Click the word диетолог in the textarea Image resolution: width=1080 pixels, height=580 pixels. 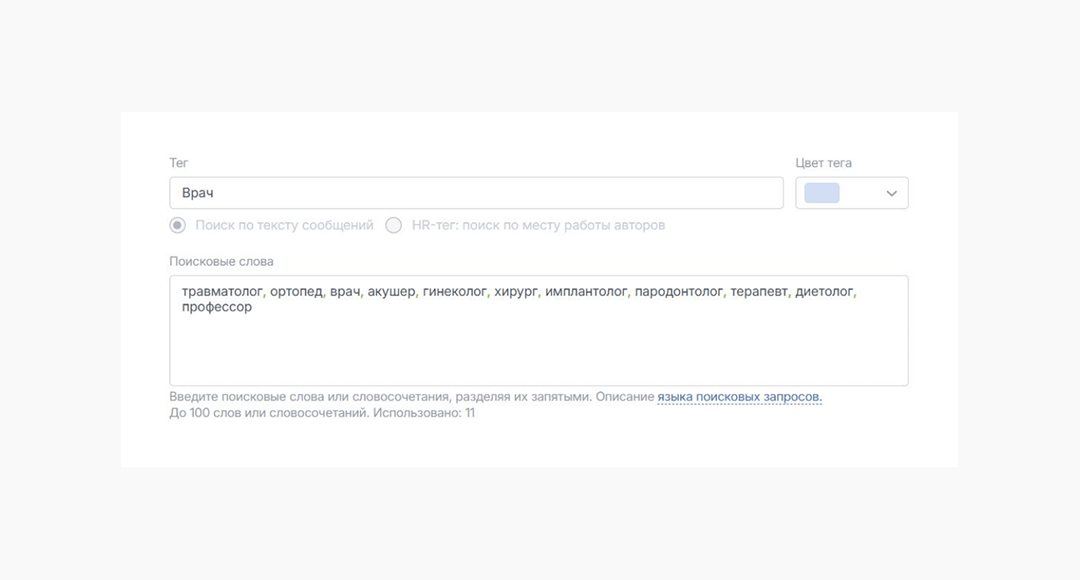824,291
